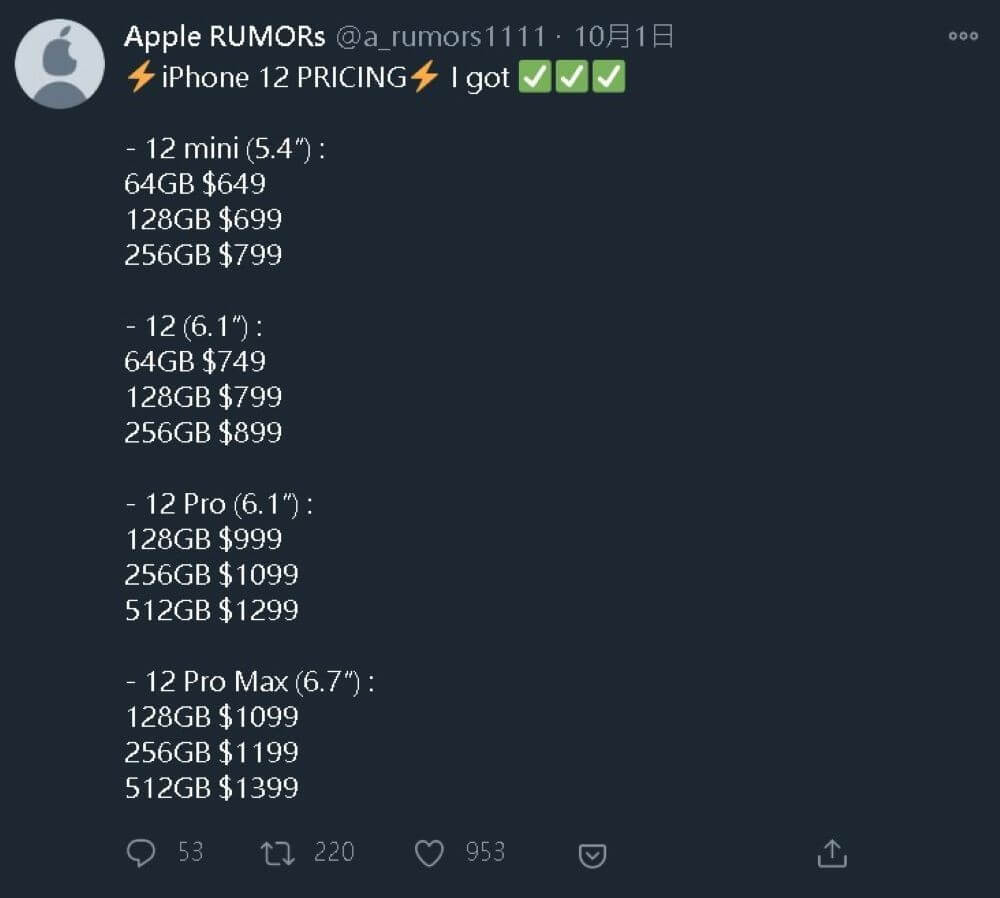Click the 953 likes count
The width and height of the screenshot is (1000, 898).
[485, 852]
